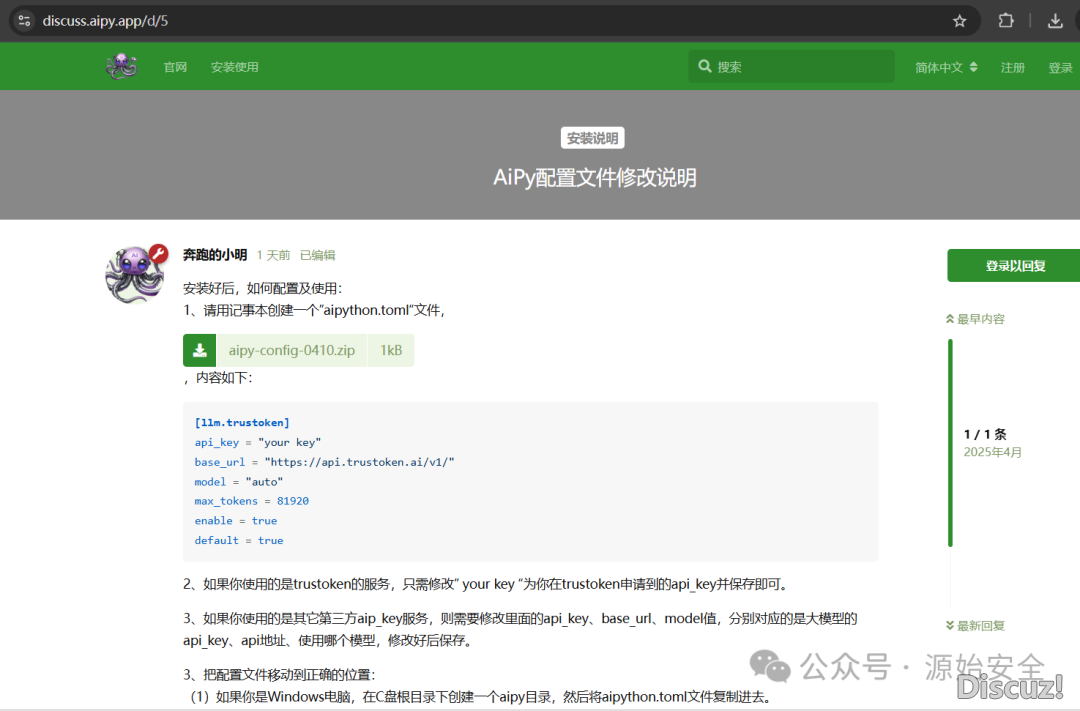Click the 1 / 1 条 scrubber info
The width and height of the screenshot is (1080, 711).
tap(985, 434)
